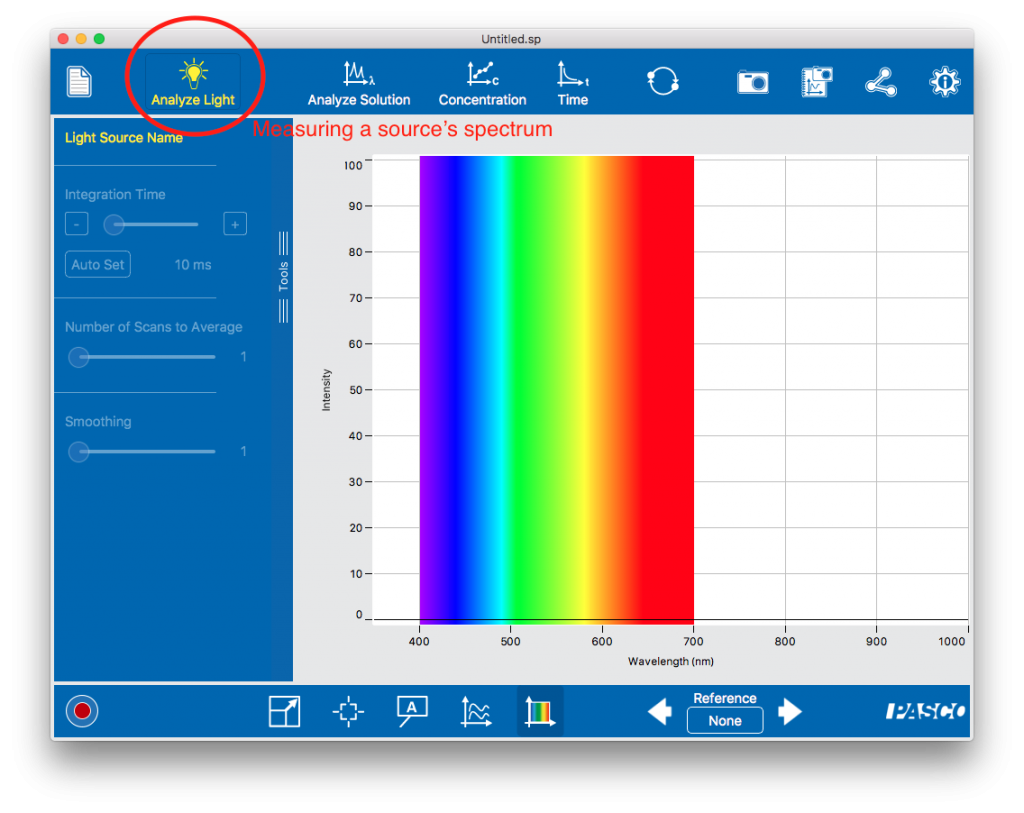The width and height of the screenshot is (1024, 813).
Task: Toggle the spectrum rainbow display view
Action: pyautogui.click(x=539, y=710)
